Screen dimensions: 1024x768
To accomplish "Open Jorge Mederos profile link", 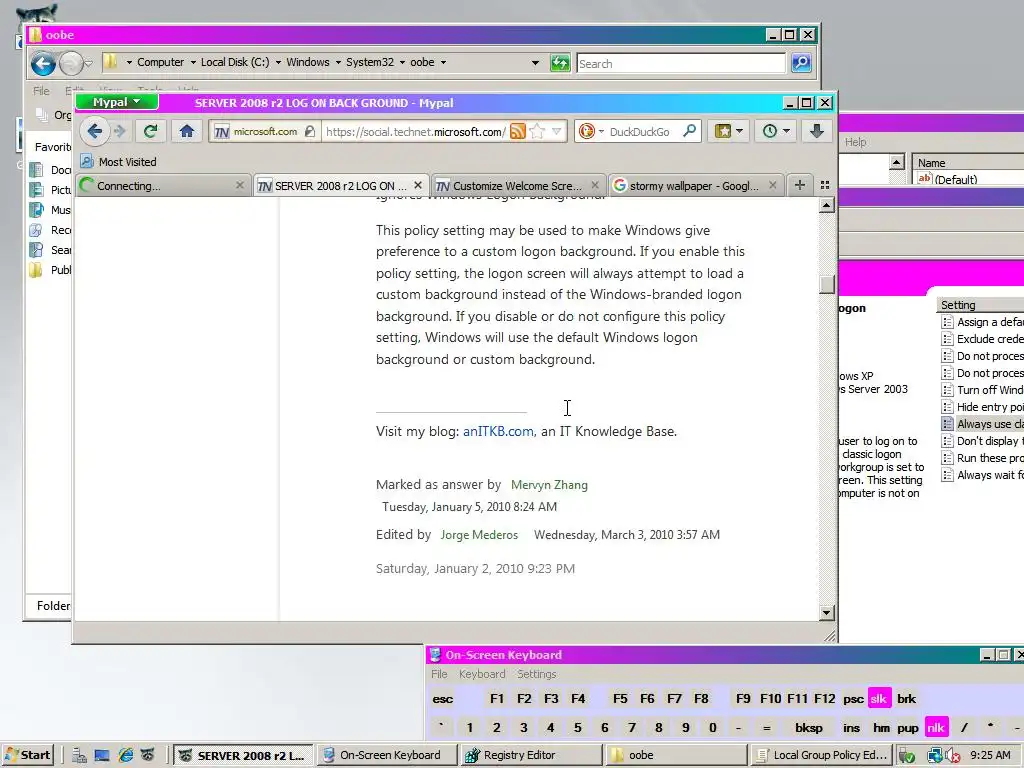I will [479, 535].
